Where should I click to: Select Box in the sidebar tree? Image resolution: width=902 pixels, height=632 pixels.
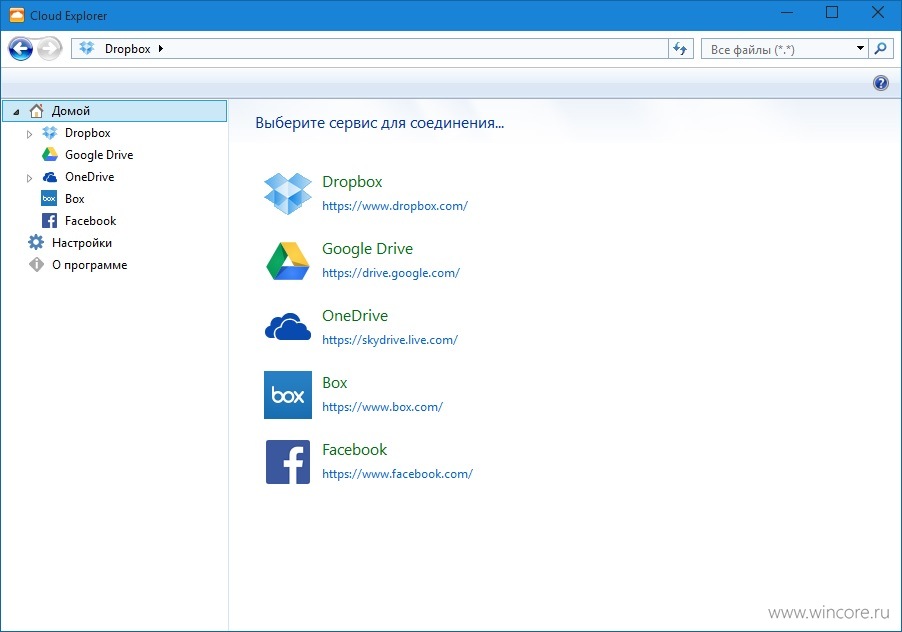click(75, 198)
